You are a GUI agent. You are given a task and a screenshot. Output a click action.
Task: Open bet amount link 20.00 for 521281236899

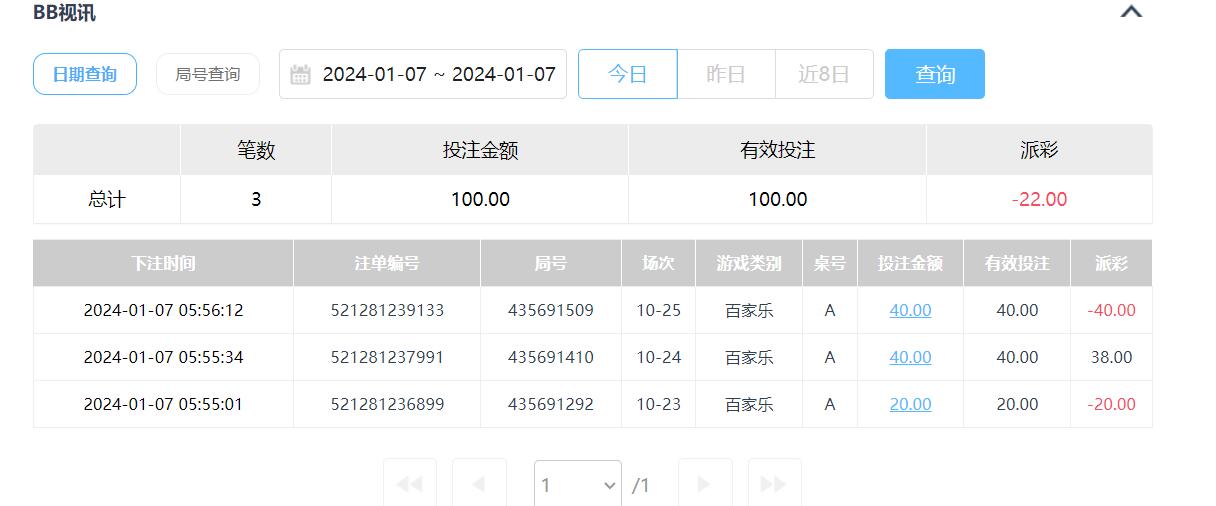910,404
